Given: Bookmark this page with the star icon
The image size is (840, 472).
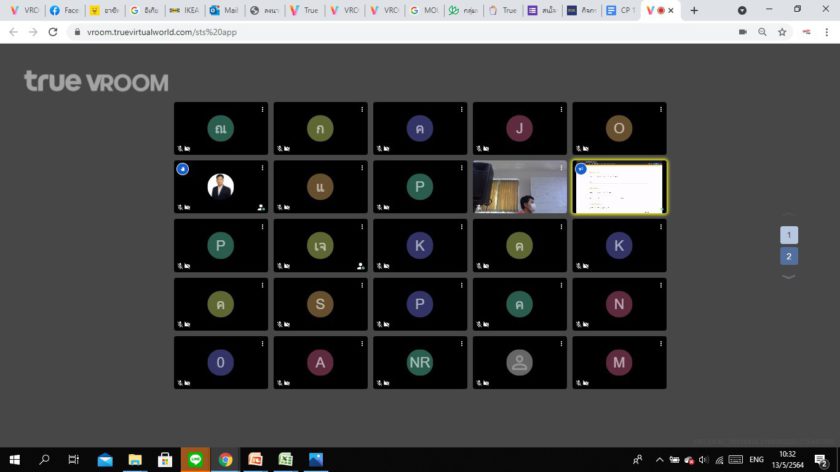Looking at the screenshot, I should tap(782, 32).
